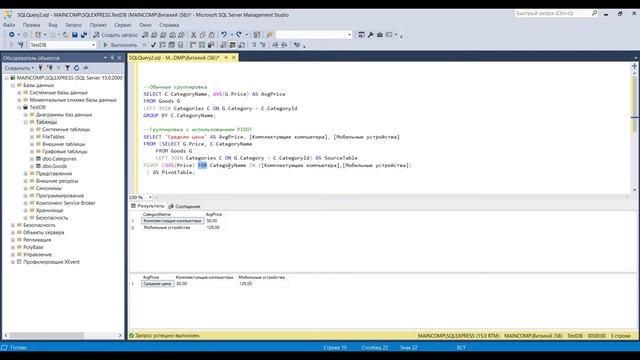Open the Вид menu

53,25
